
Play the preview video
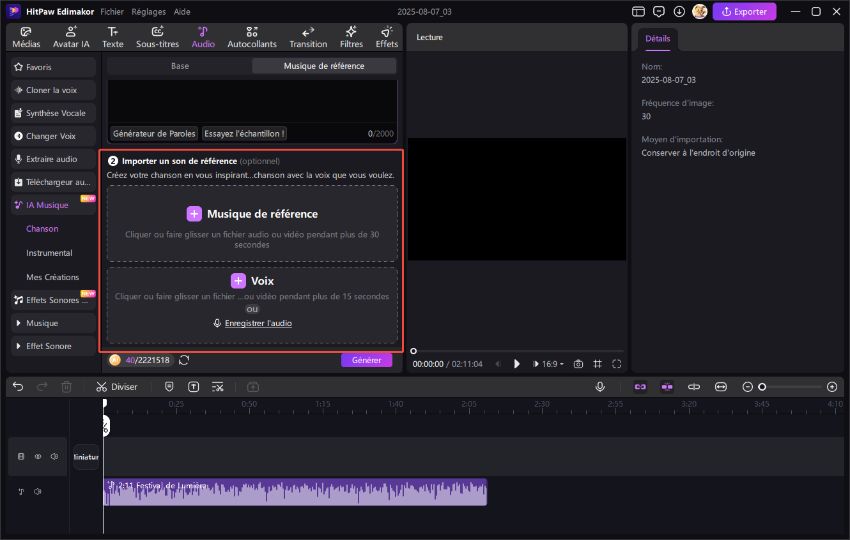pyautogui.click(x=517, y=364)
